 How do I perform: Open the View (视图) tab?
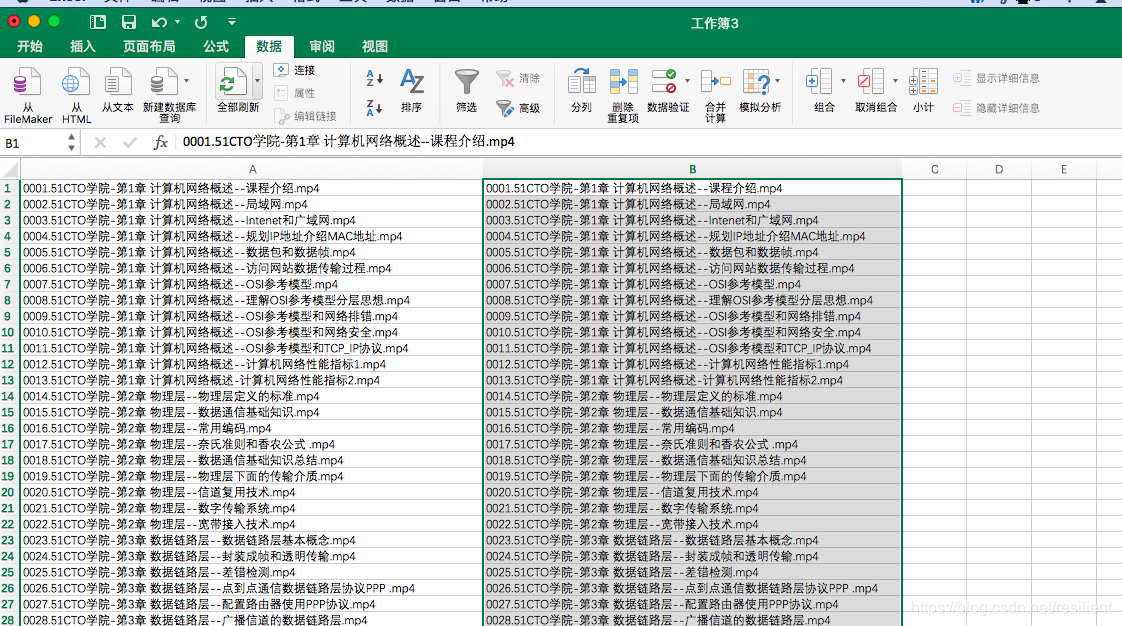(x=374, y=47)
